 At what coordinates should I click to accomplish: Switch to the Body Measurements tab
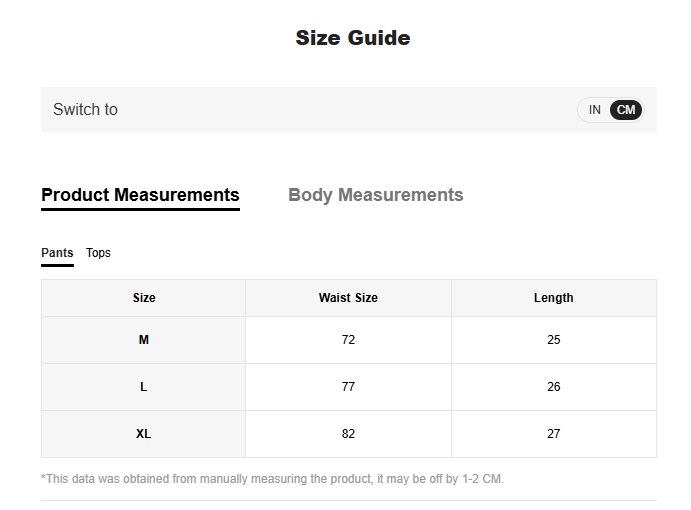click(x=375, y=195)
